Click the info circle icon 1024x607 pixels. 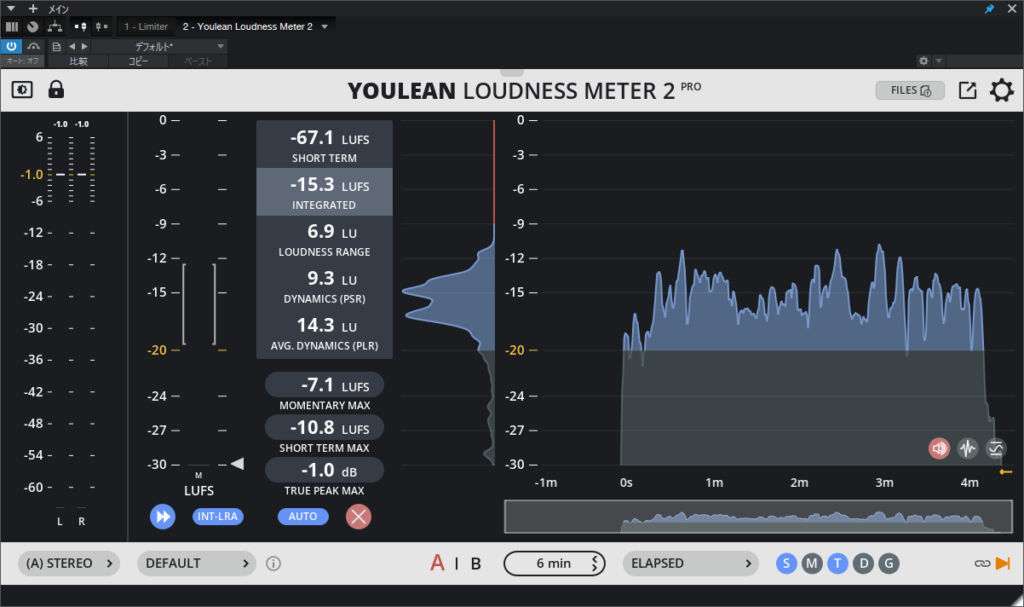point(274,563)
